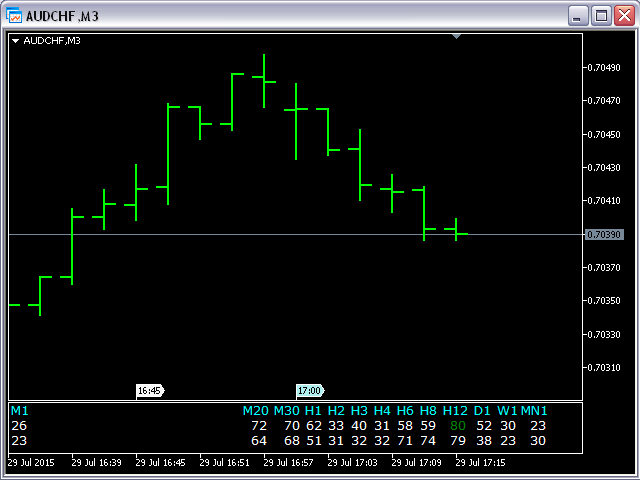
Task: Select the D1 timeframe label
Action: (482, 411)
